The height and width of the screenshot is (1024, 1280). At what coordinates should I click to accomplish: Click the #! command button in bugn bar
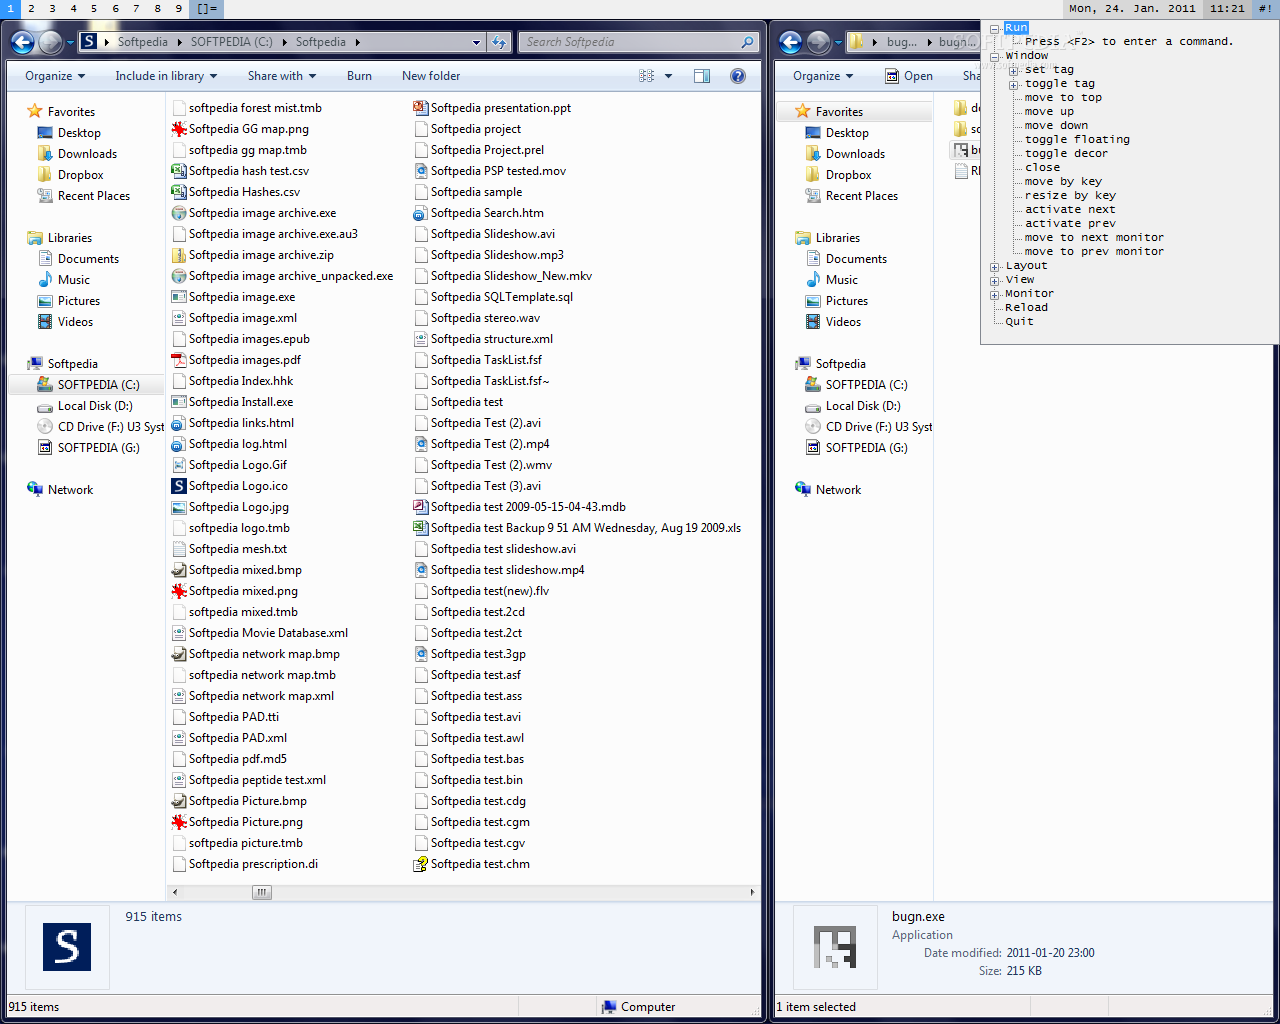[1265, 9]
